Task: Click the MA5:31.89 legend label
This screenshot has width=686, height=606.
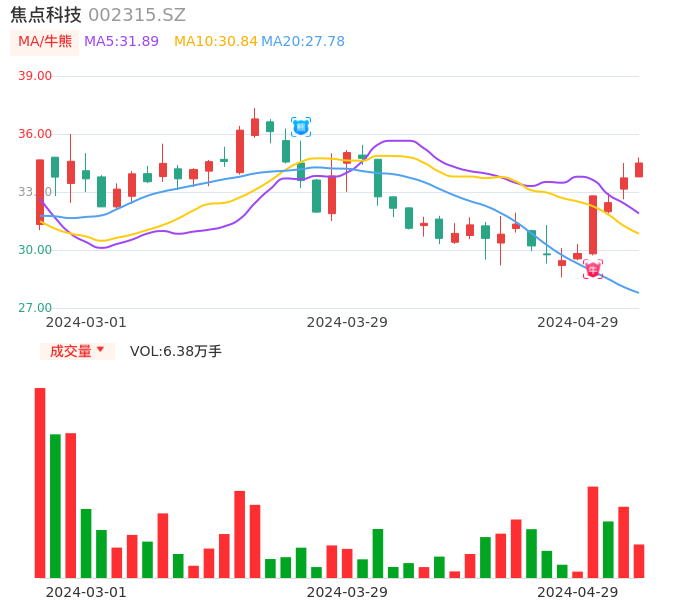Action: tap(121, 42)
